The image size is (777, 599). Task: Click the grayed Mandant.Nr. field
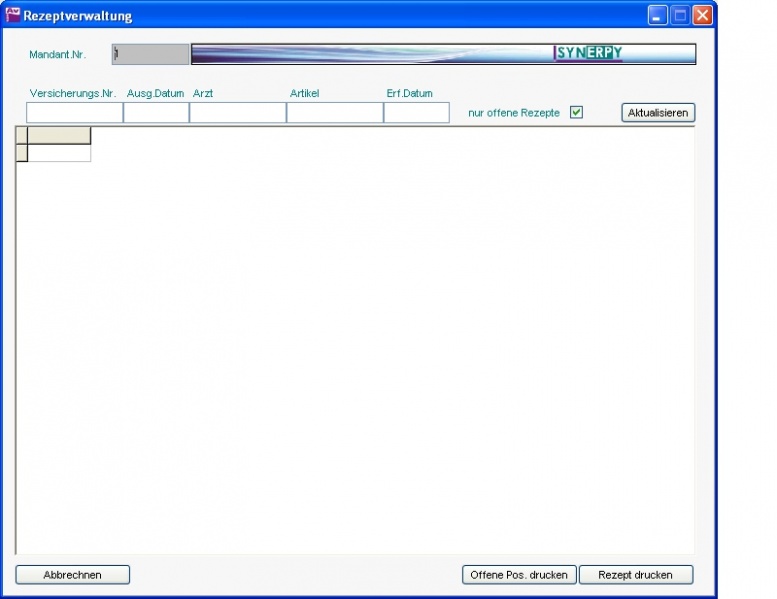(x=150, y=54)
